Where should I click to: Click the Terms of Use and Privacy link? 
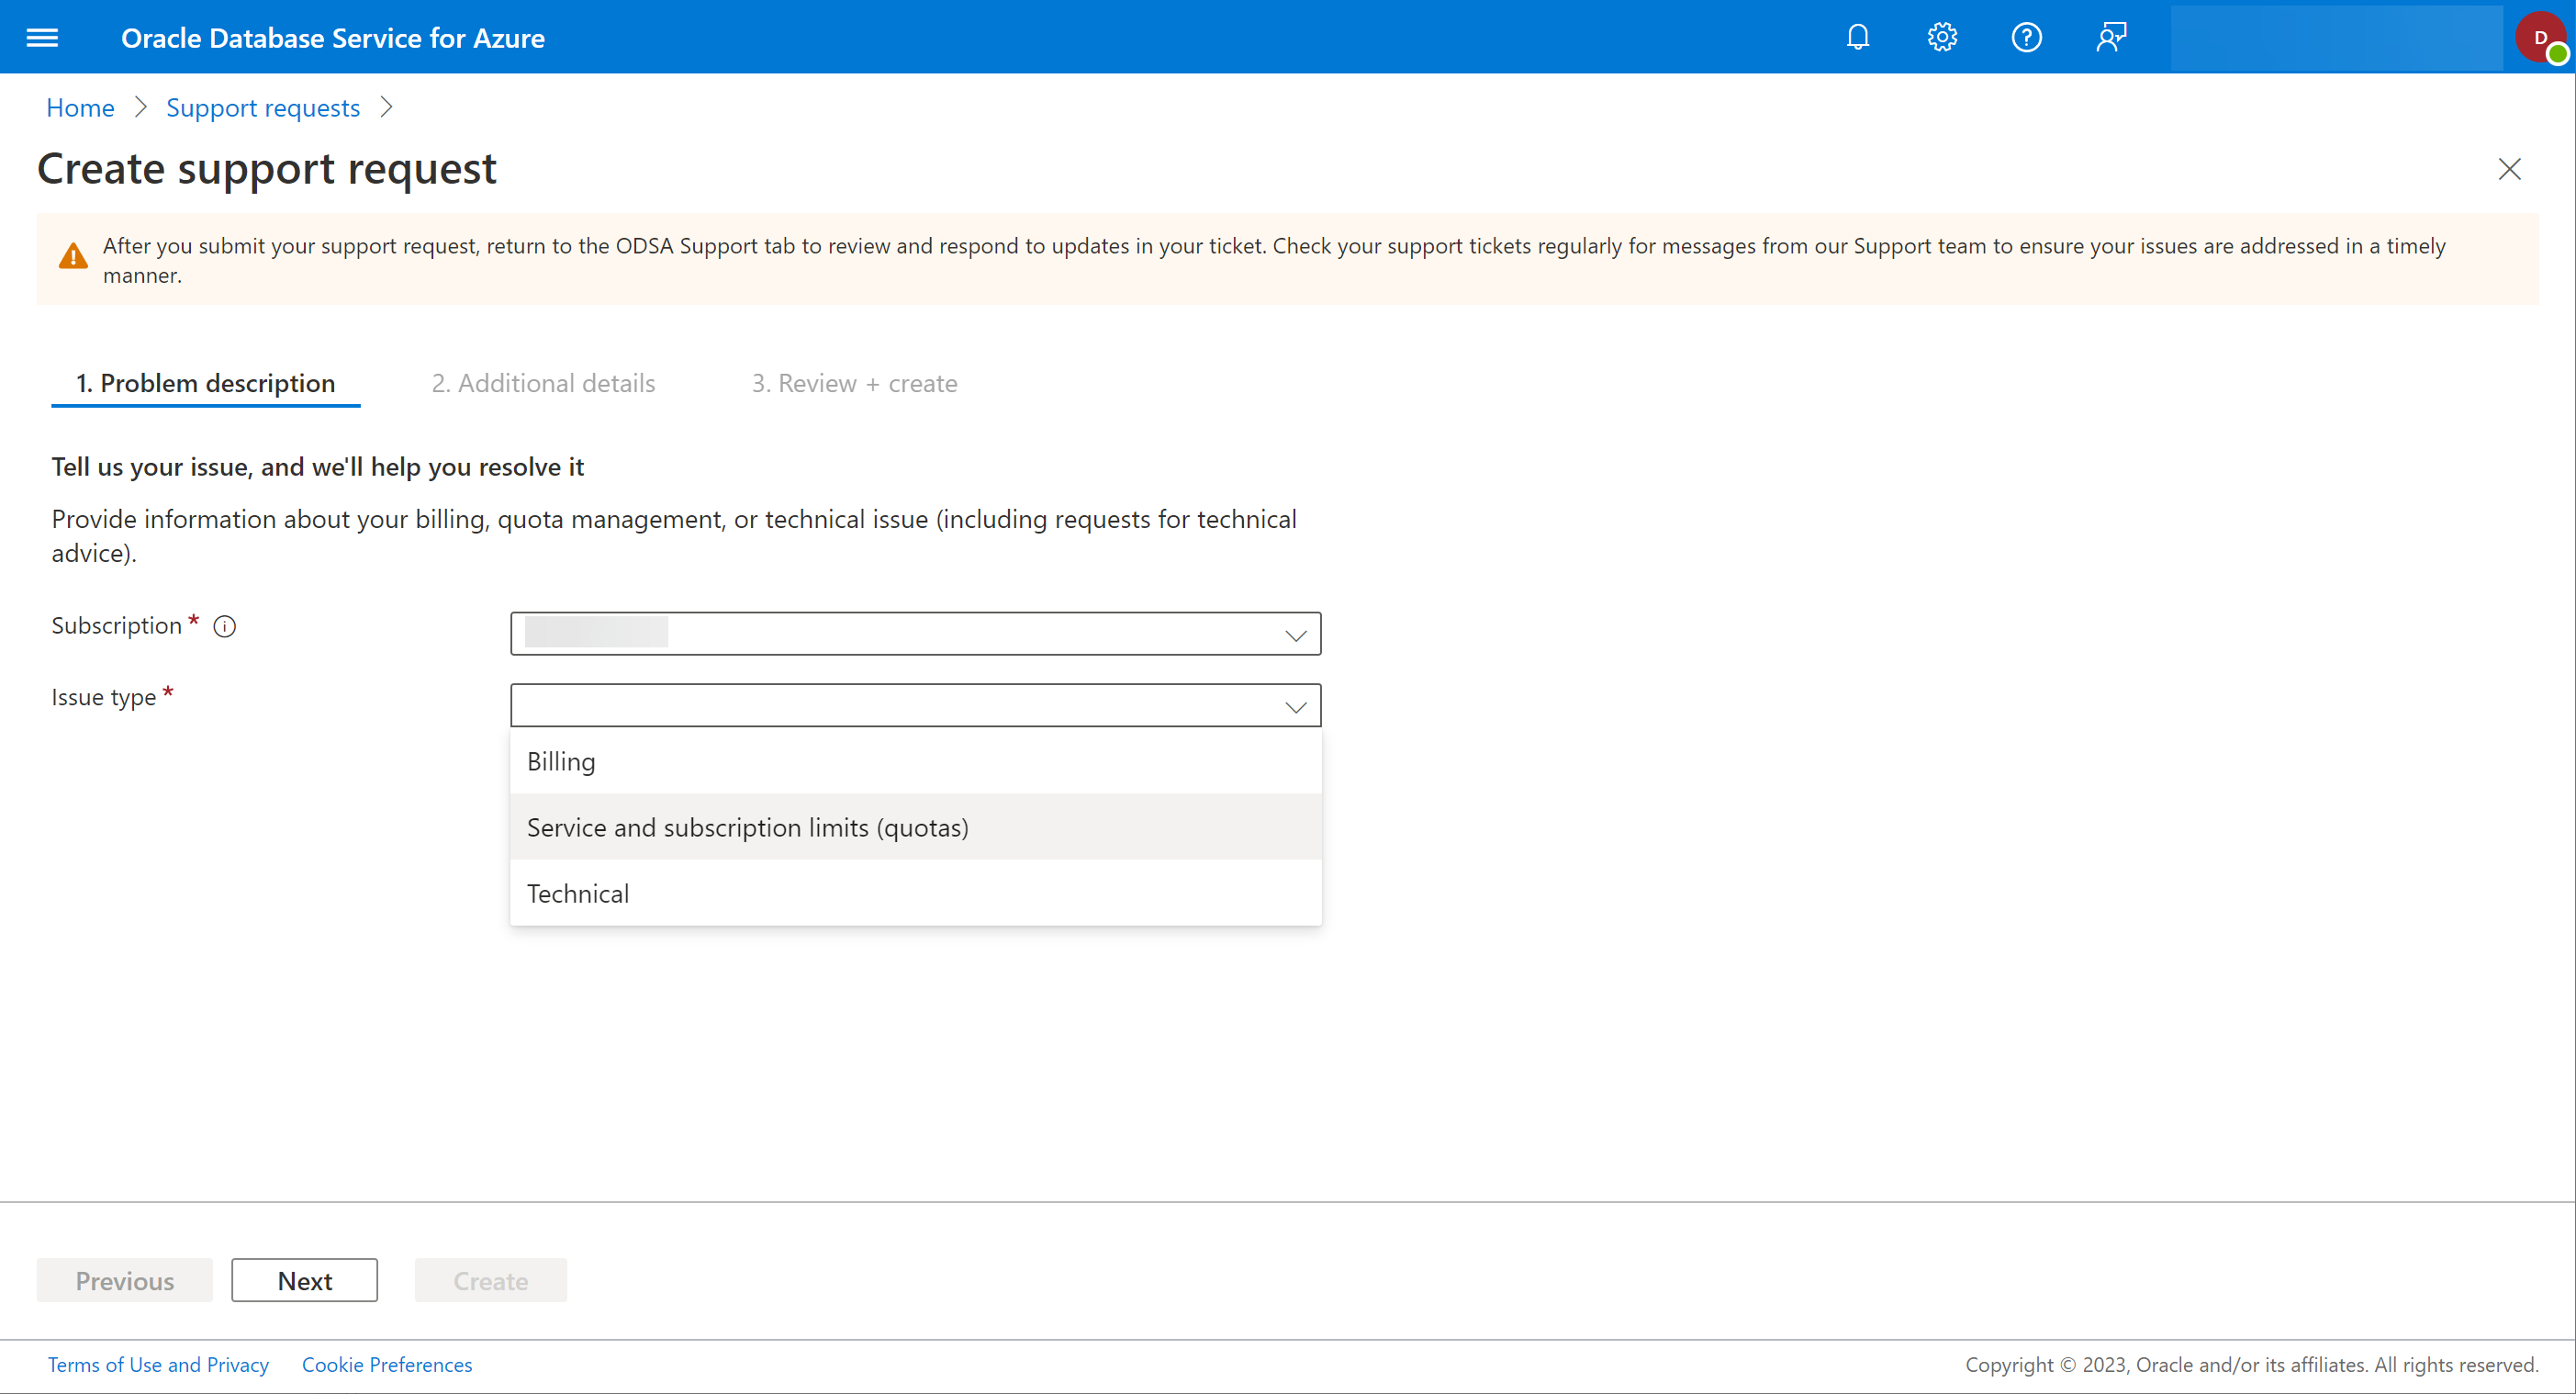pos(158,1363)
